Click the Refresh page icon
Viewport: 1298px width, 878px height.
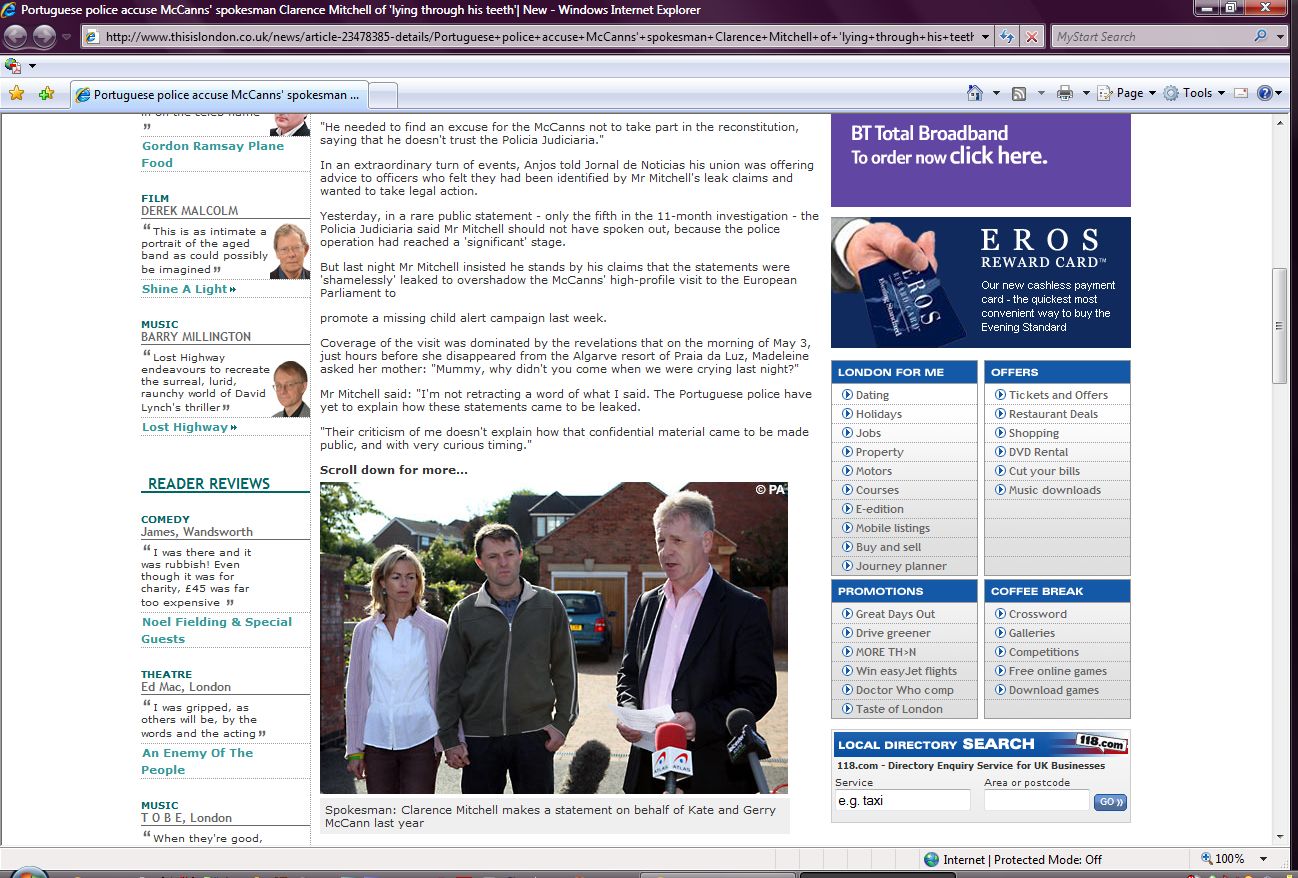pos(1008,37)
